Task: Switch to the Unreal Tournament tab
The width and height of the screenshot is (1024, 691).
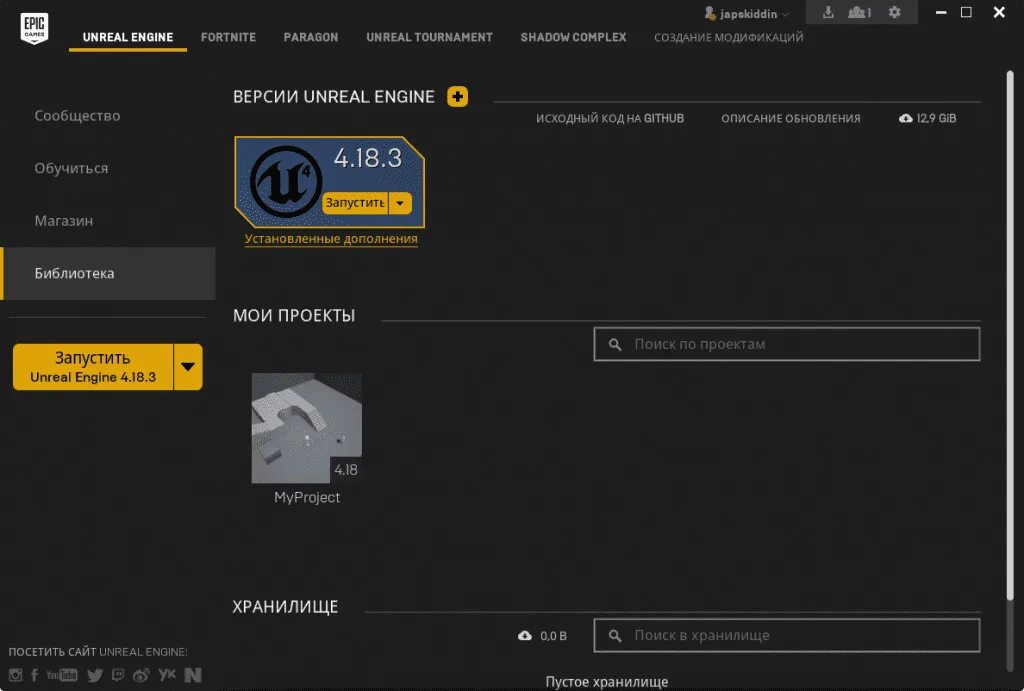Action: (430, 37)
